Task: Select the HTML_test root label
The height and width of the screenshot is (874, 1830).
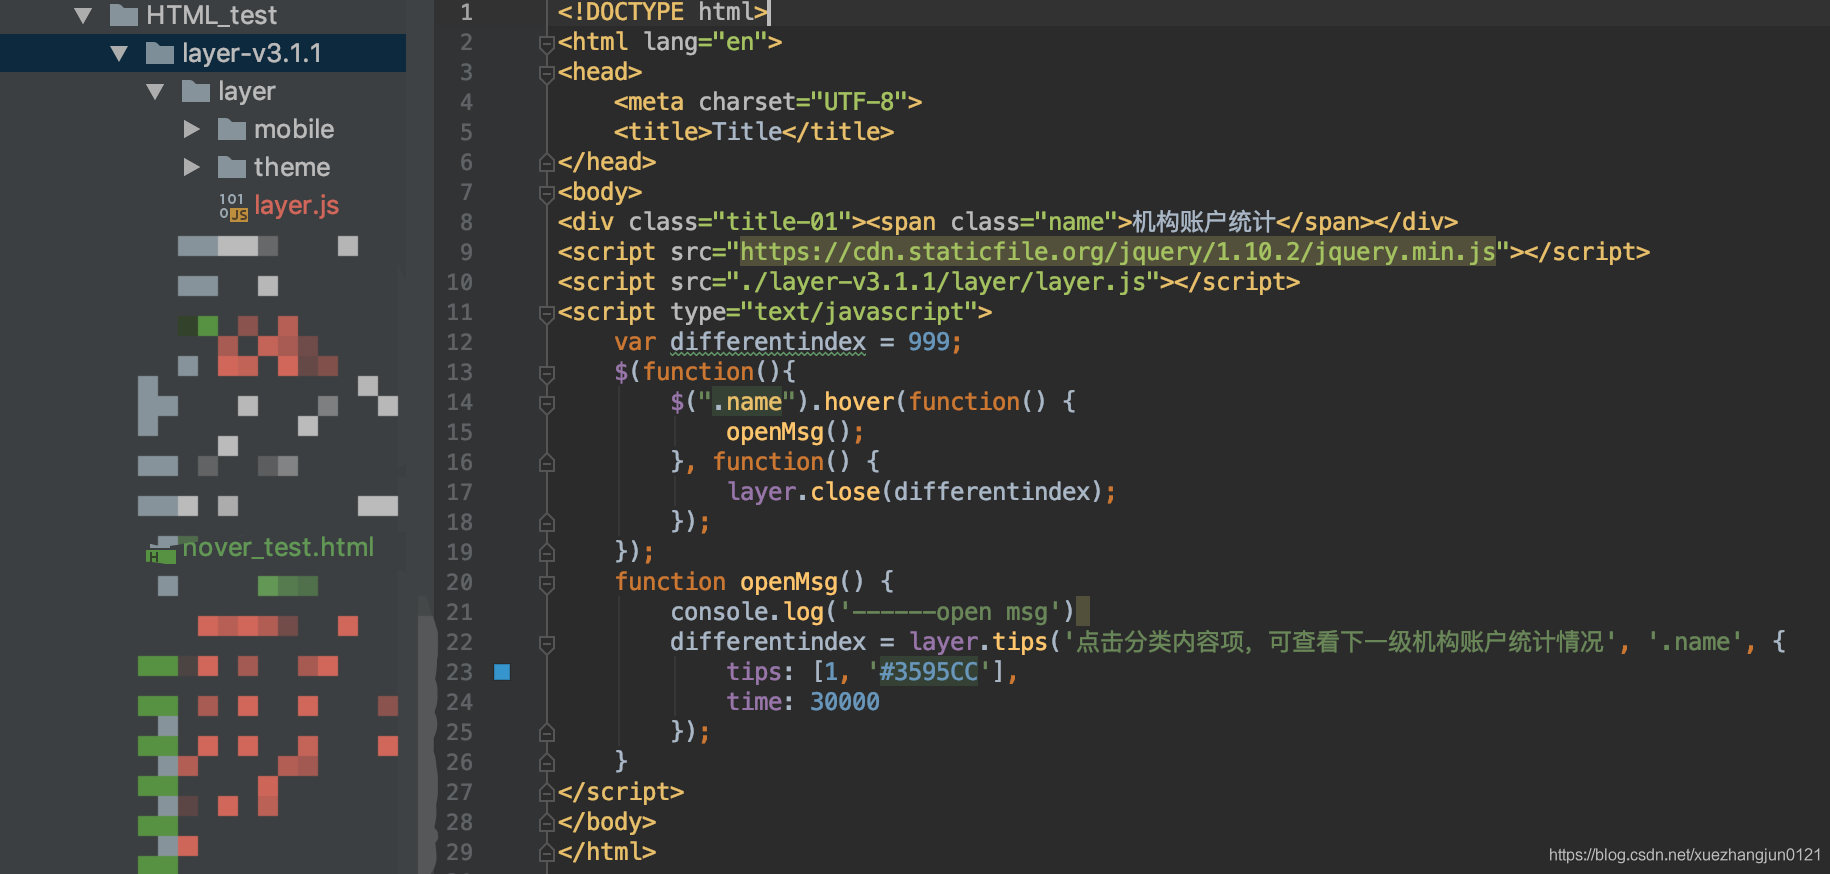Action: [x=212, y=15]
